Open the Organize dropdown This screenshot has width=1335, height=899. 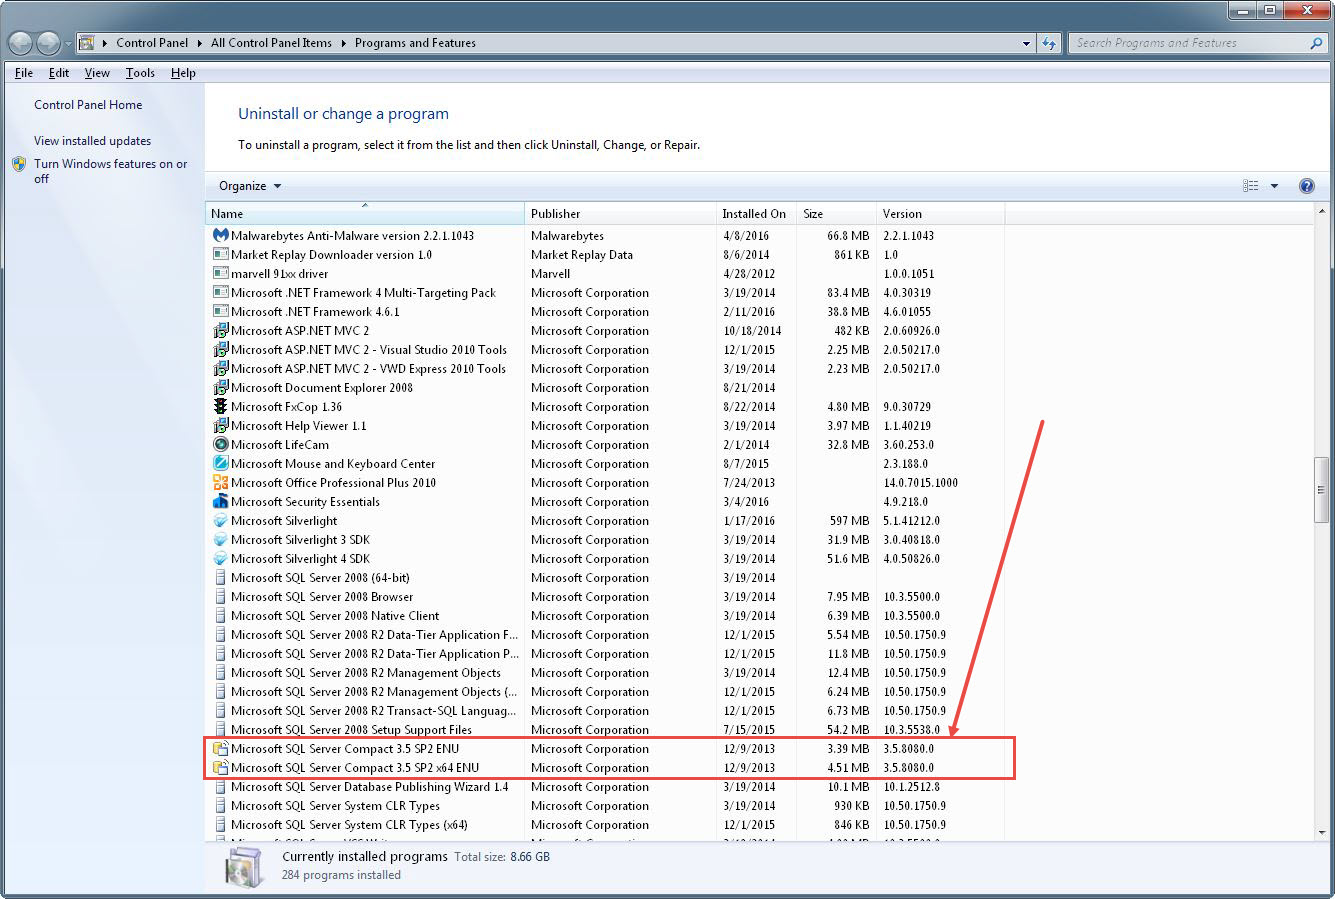(250, 186)
